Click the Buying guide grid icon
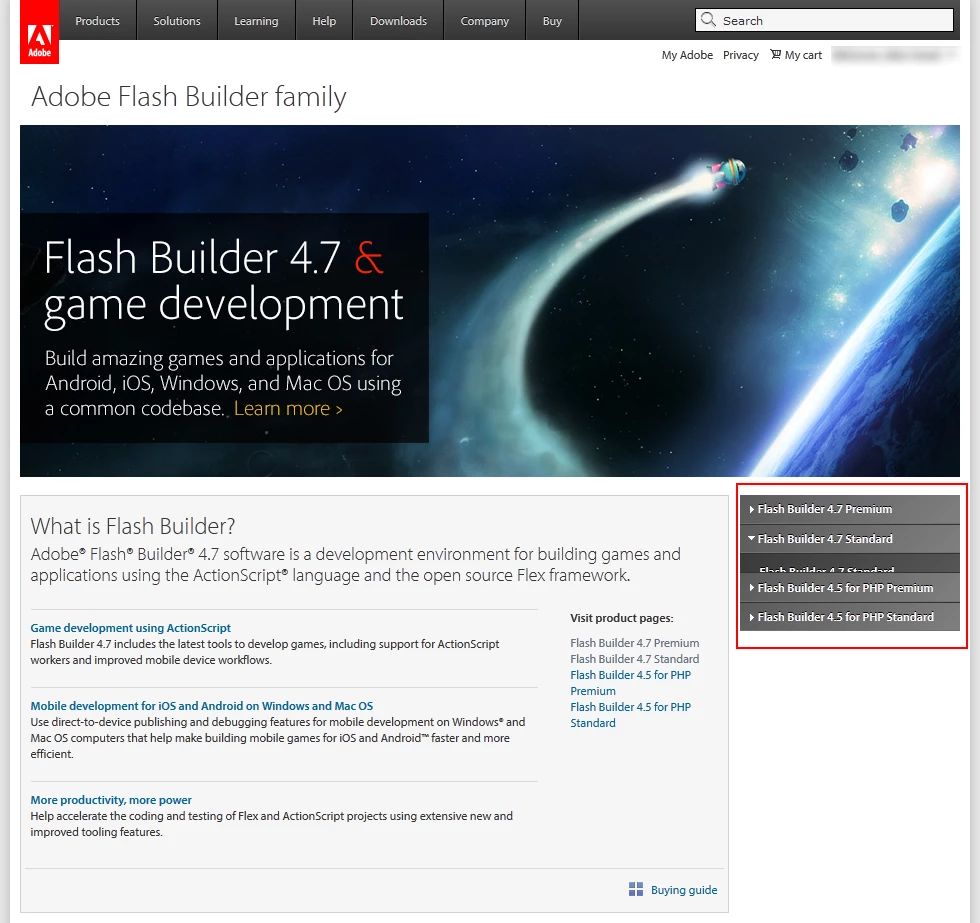Viewport: 980px width, 923px height. [636, 889]
